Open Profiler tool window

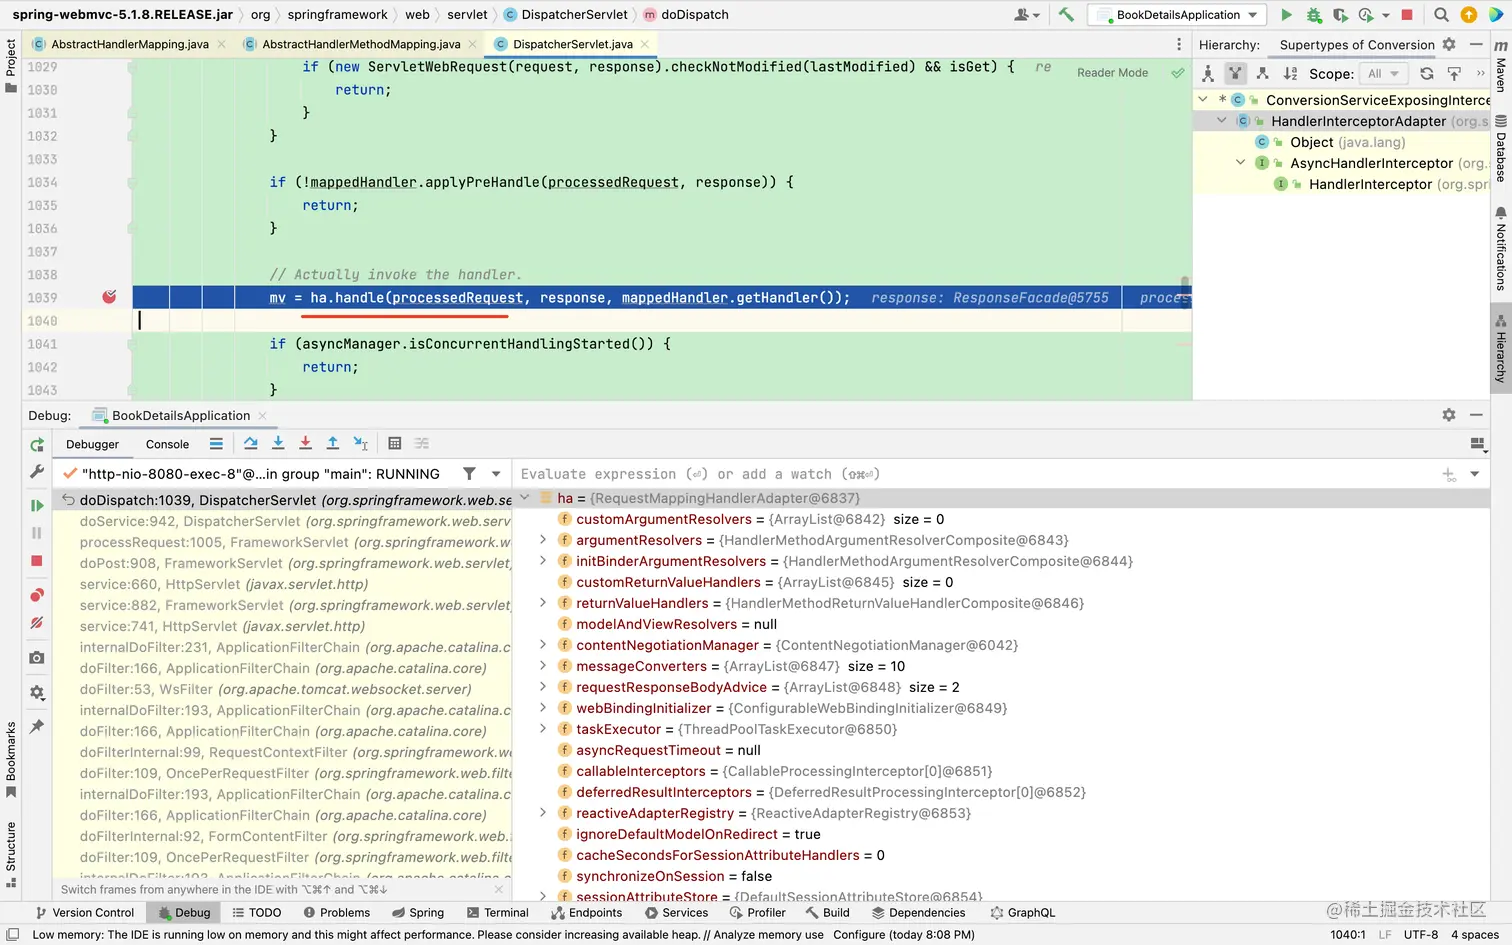point(757,913)
